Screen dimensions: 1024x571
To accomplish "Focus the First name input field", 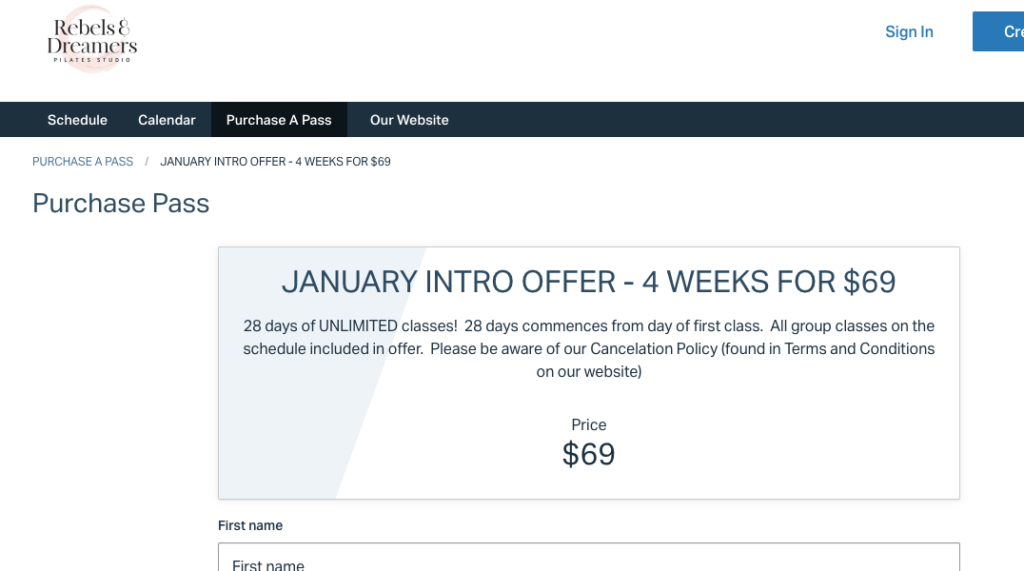I will (x=588, y=559).
